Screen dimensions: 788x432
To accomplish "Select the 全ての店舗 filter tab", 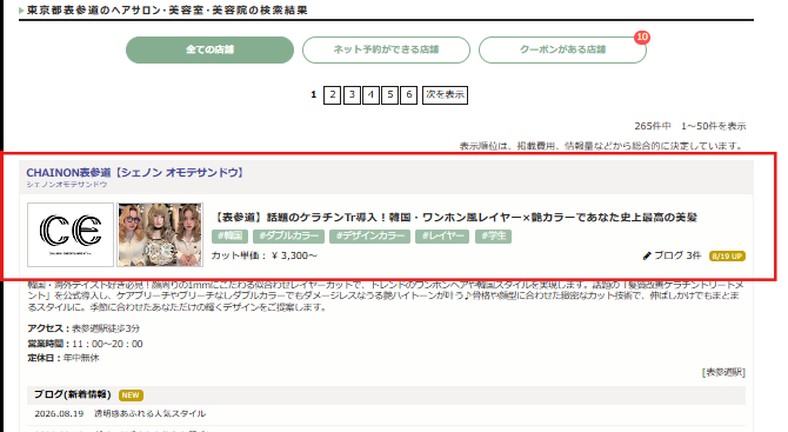I will (x=210, y=50).
